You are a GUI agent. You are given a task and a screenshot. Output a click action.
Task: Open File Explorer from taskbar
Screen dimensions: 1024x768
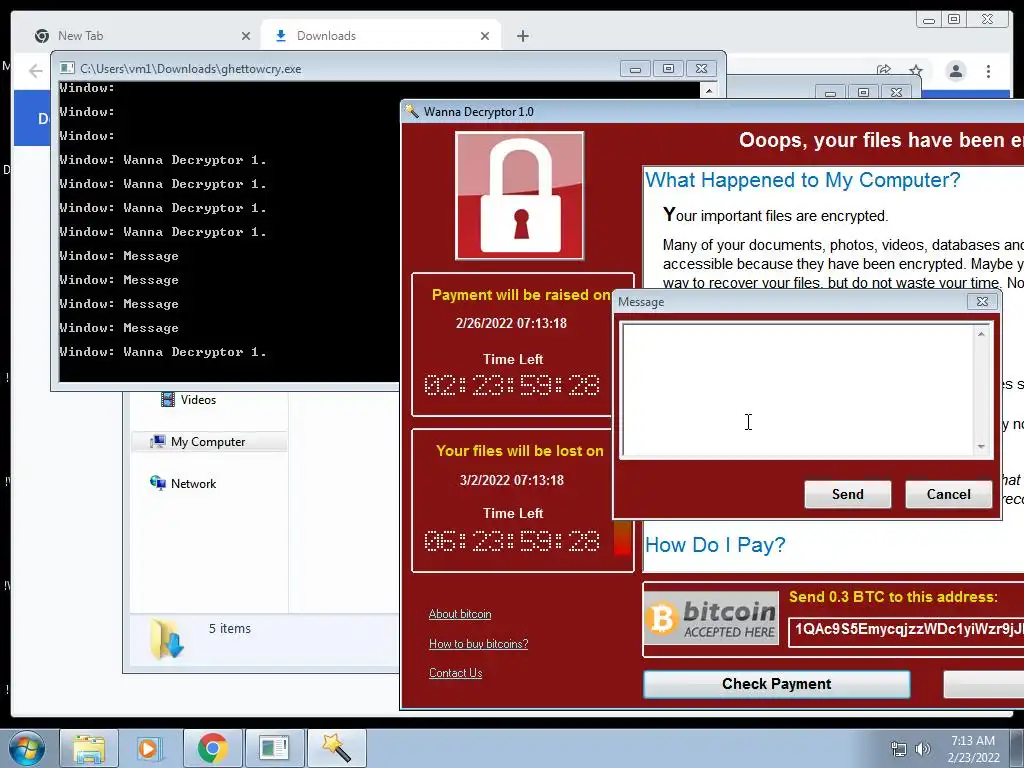(89, 748)
